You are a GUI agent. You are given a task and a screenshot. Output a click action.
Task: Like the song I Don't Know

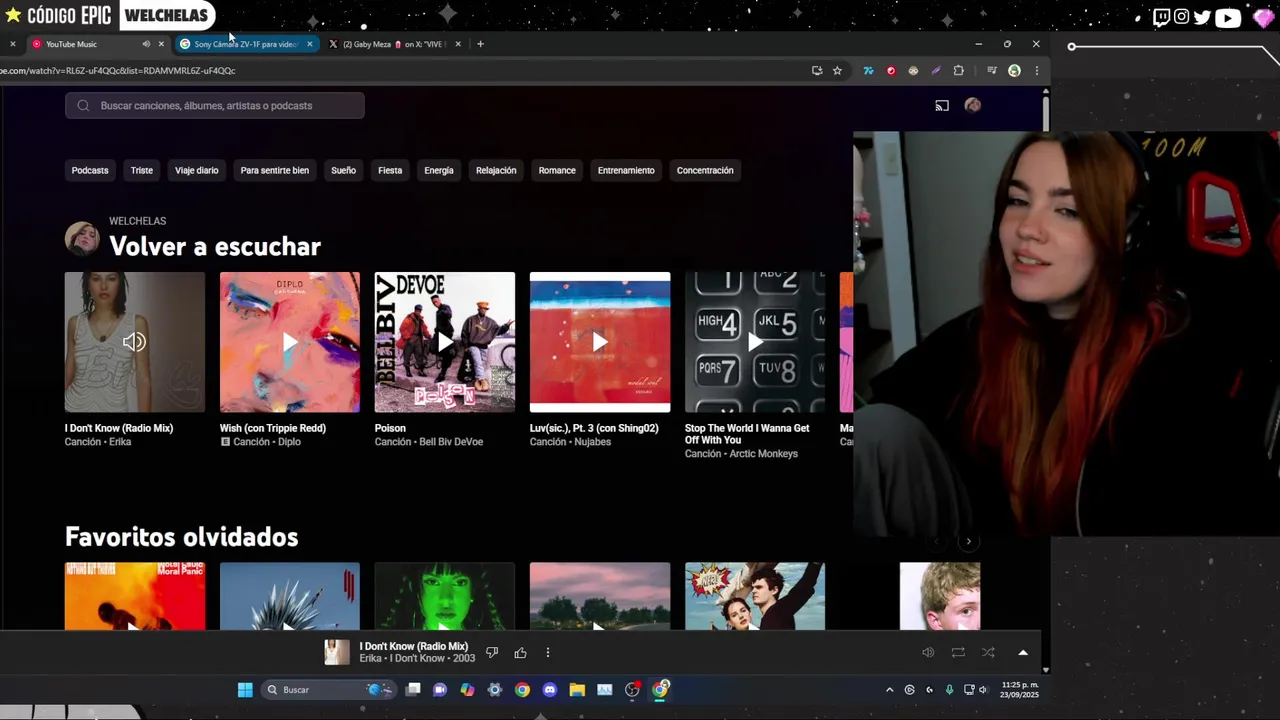click(x=520, y=653)
